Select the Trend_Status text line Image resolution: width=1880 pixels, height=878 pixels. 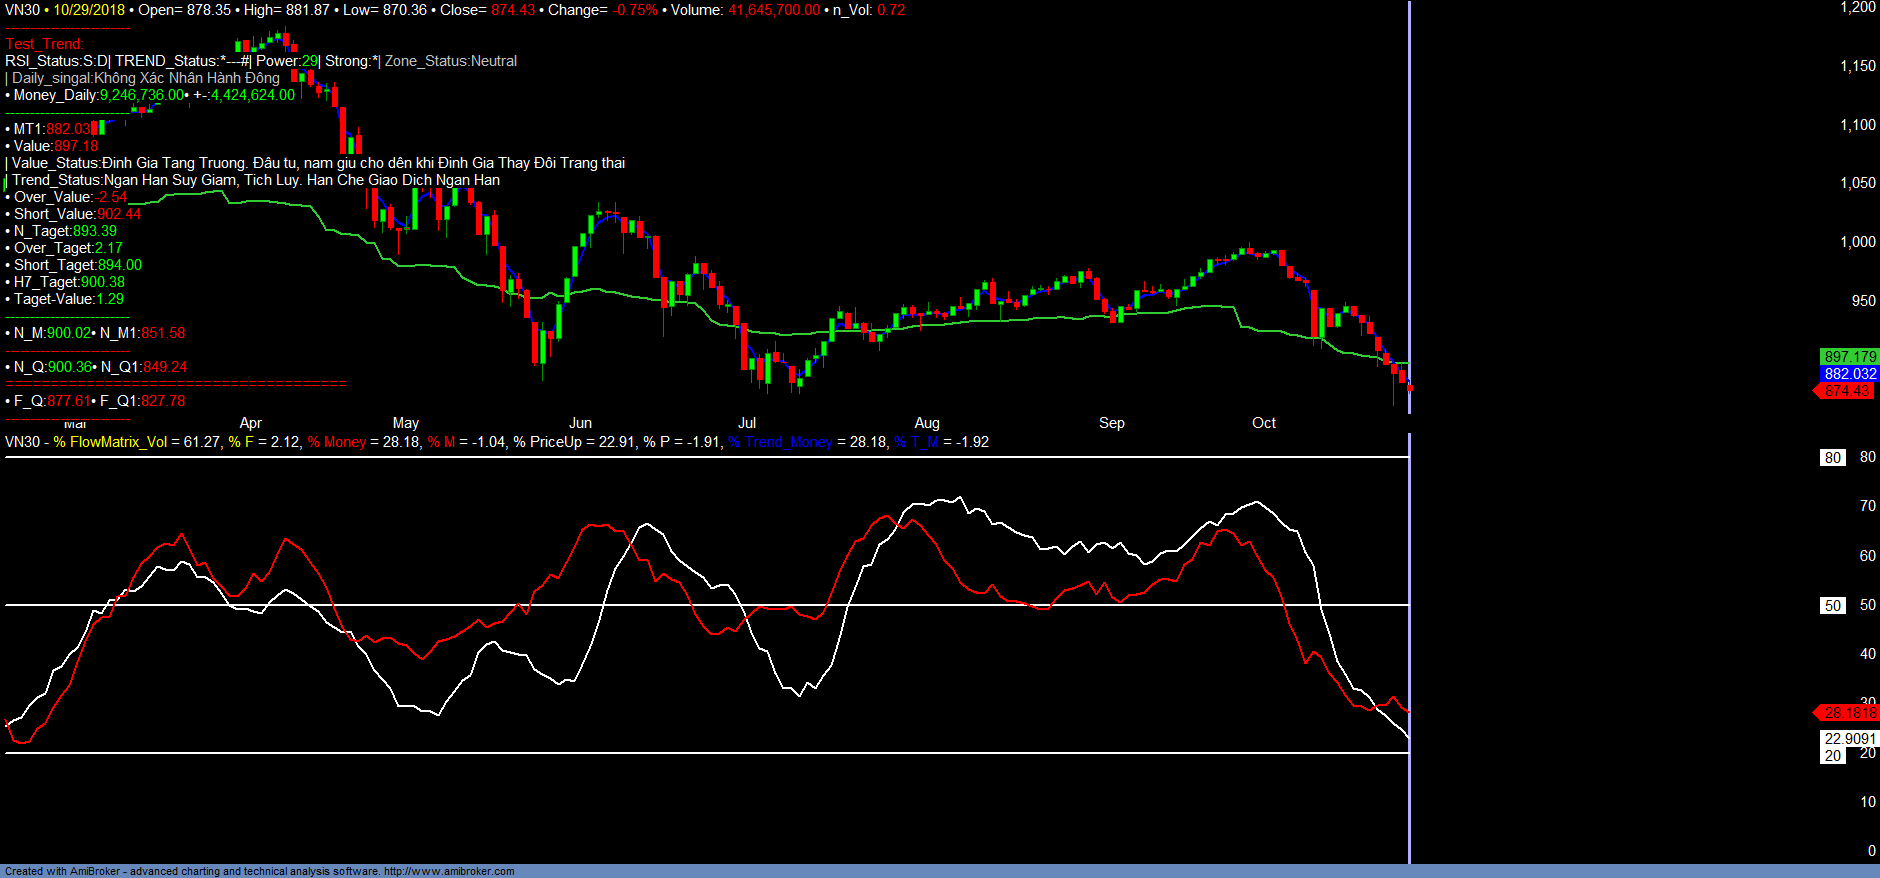[x=255, y=180]
